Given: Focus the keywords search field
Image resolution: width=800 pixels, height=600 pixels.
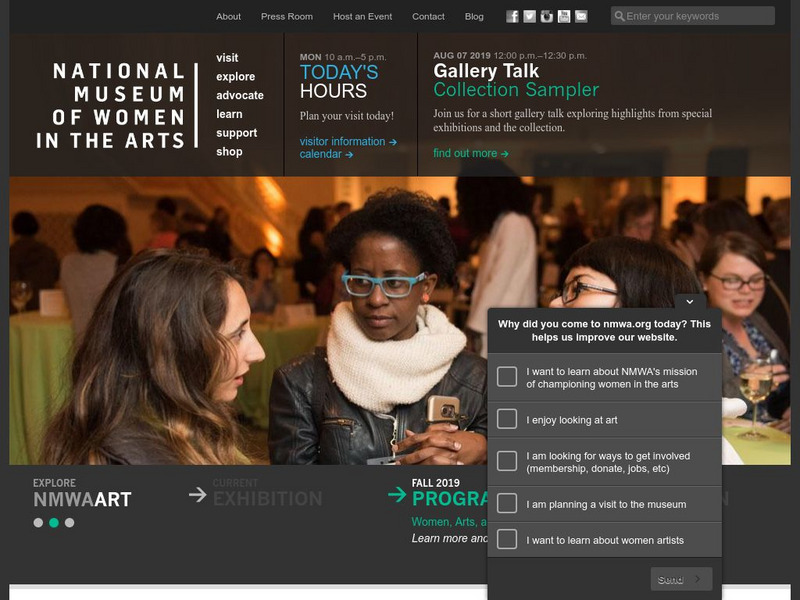Looking at the screenshot, I should pos(692,16).
